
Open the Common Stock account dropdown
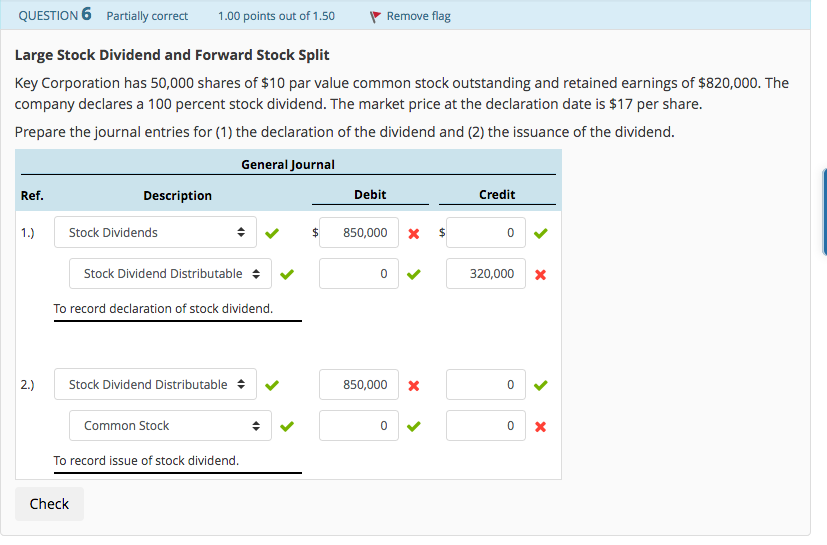(170, 425)
